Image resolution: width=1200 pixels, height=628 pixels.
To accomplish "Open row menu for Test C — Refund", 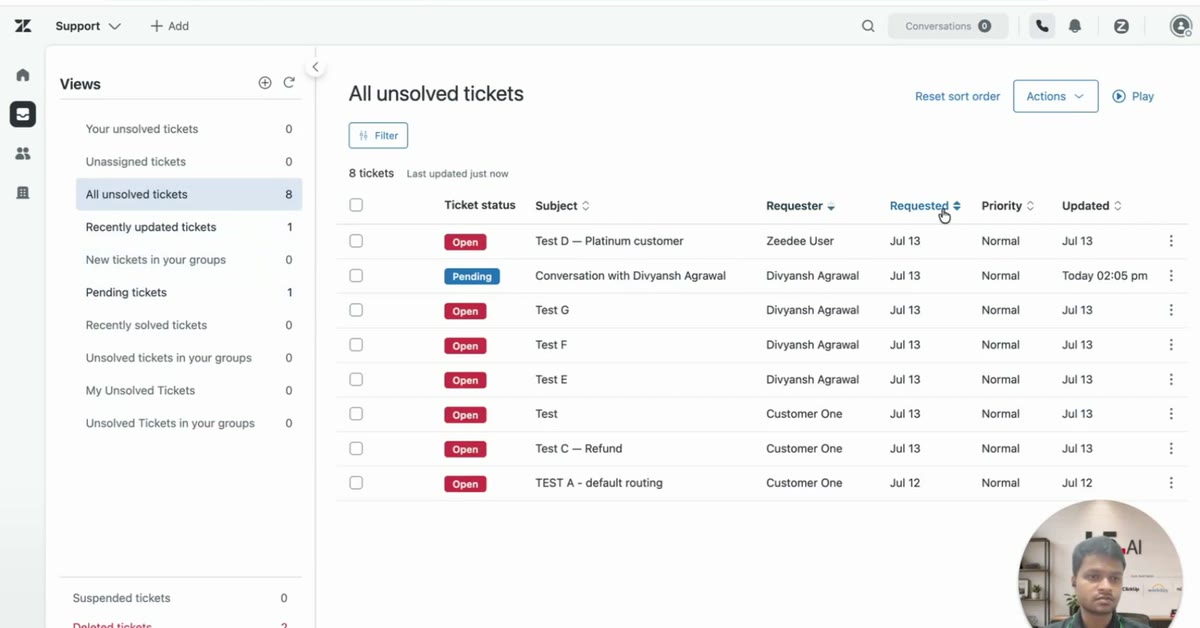I will 1171,449.
